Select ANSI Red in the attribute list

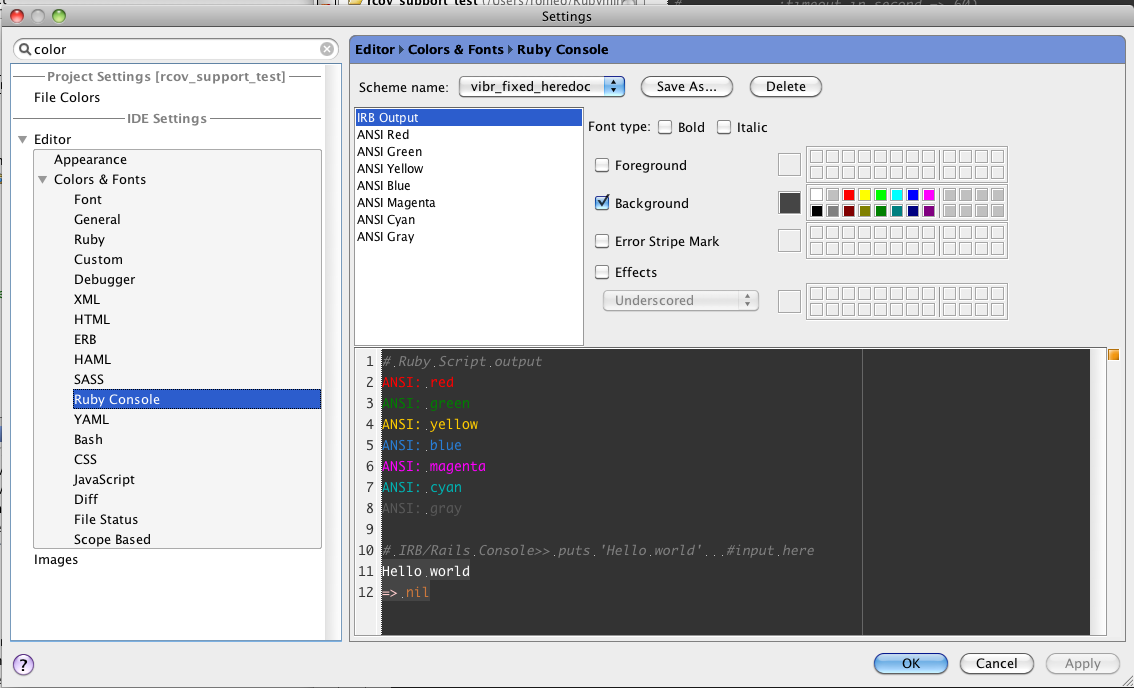(x=469, y=135)
